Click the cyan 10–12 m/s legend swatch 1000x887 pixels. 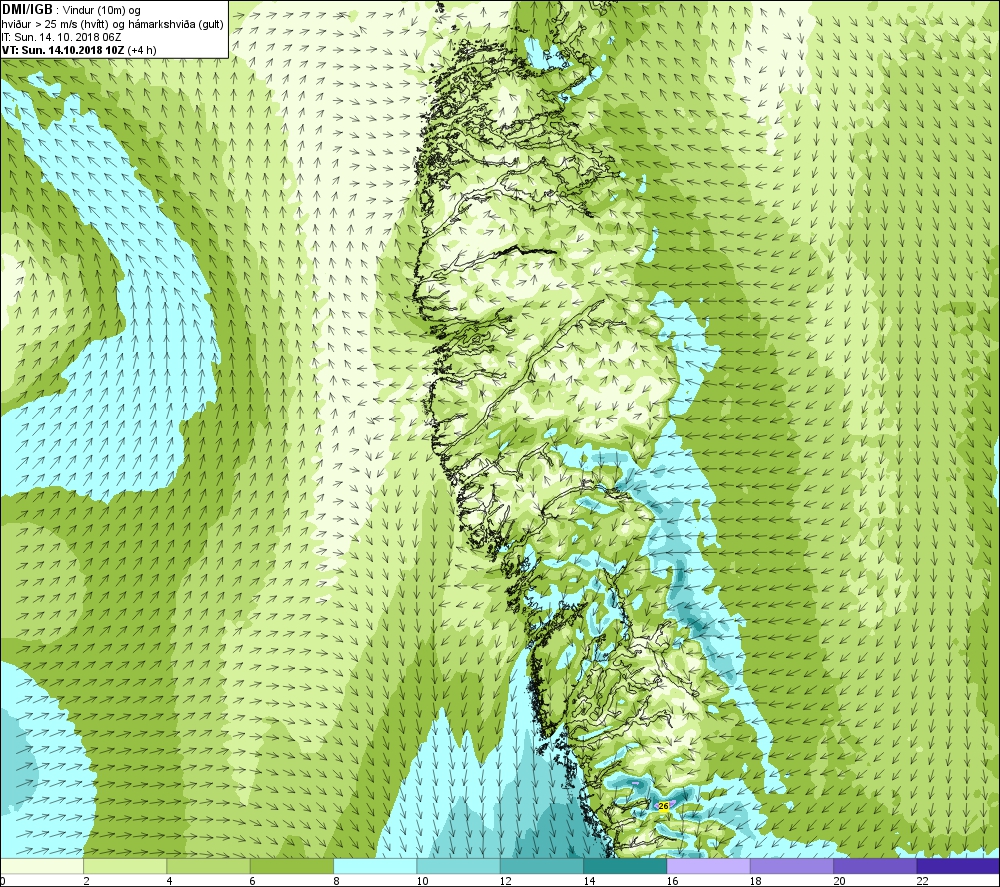[459, 866]
